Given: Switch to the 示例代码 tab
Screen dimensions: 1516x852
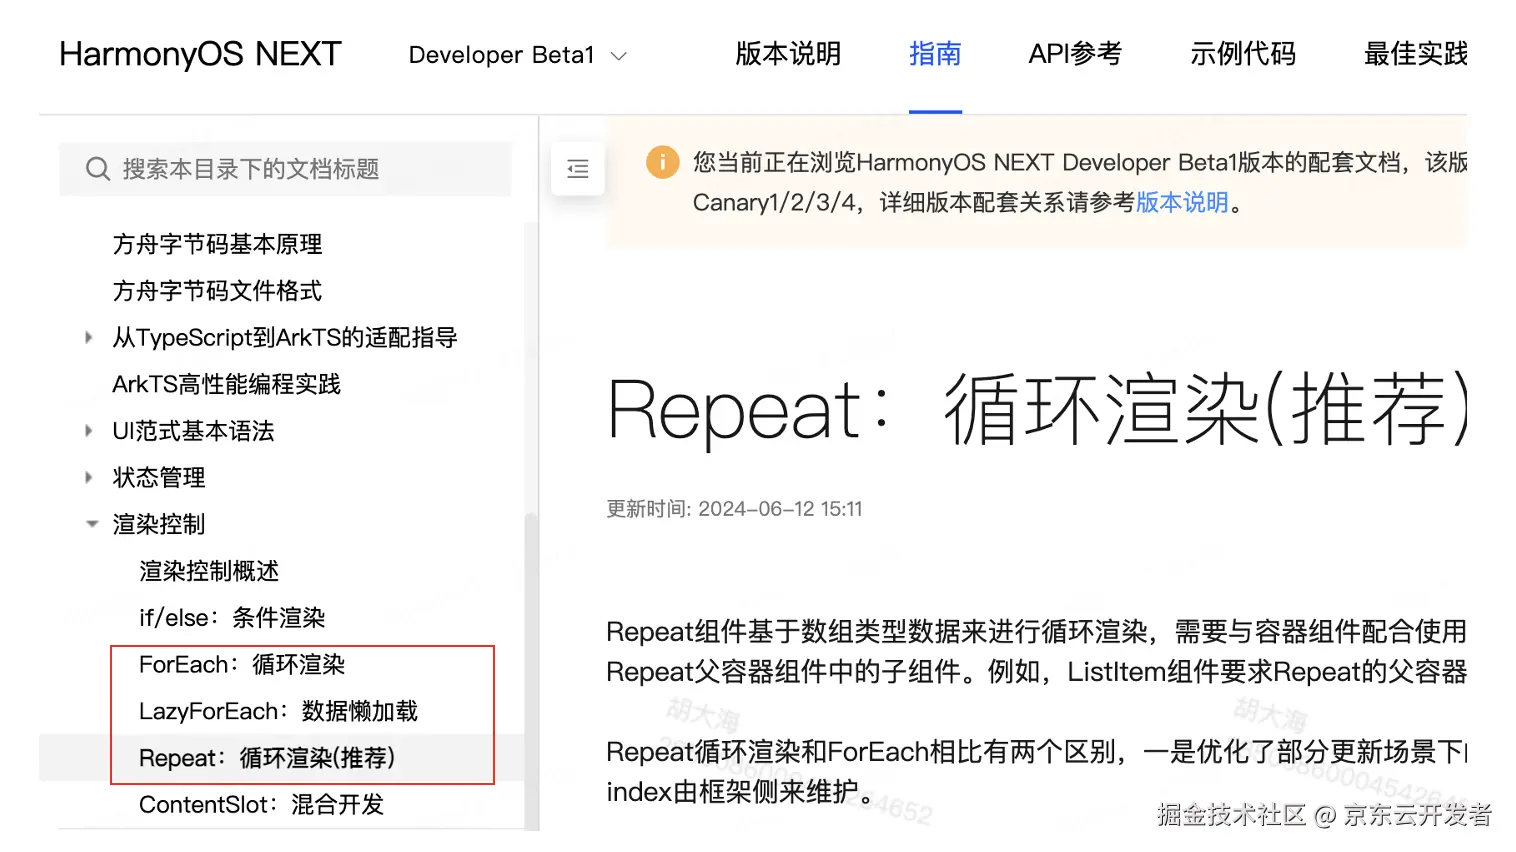Looking at the screenshot, I should tap(1243, 54).
